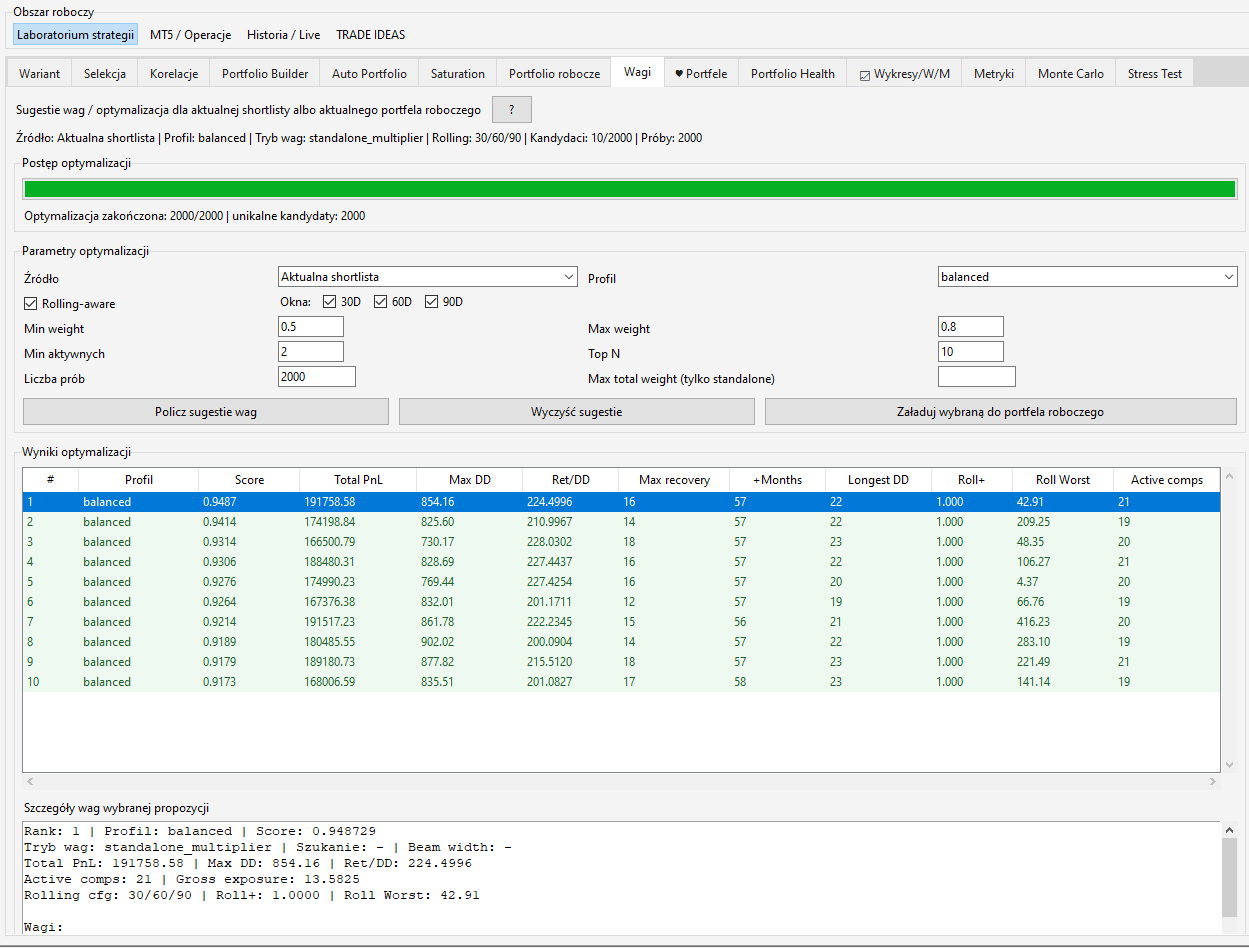This screenshot has width=1249, height=948.
Task: Open the Historia / Live workspace
Action: (x=284, y=35)
